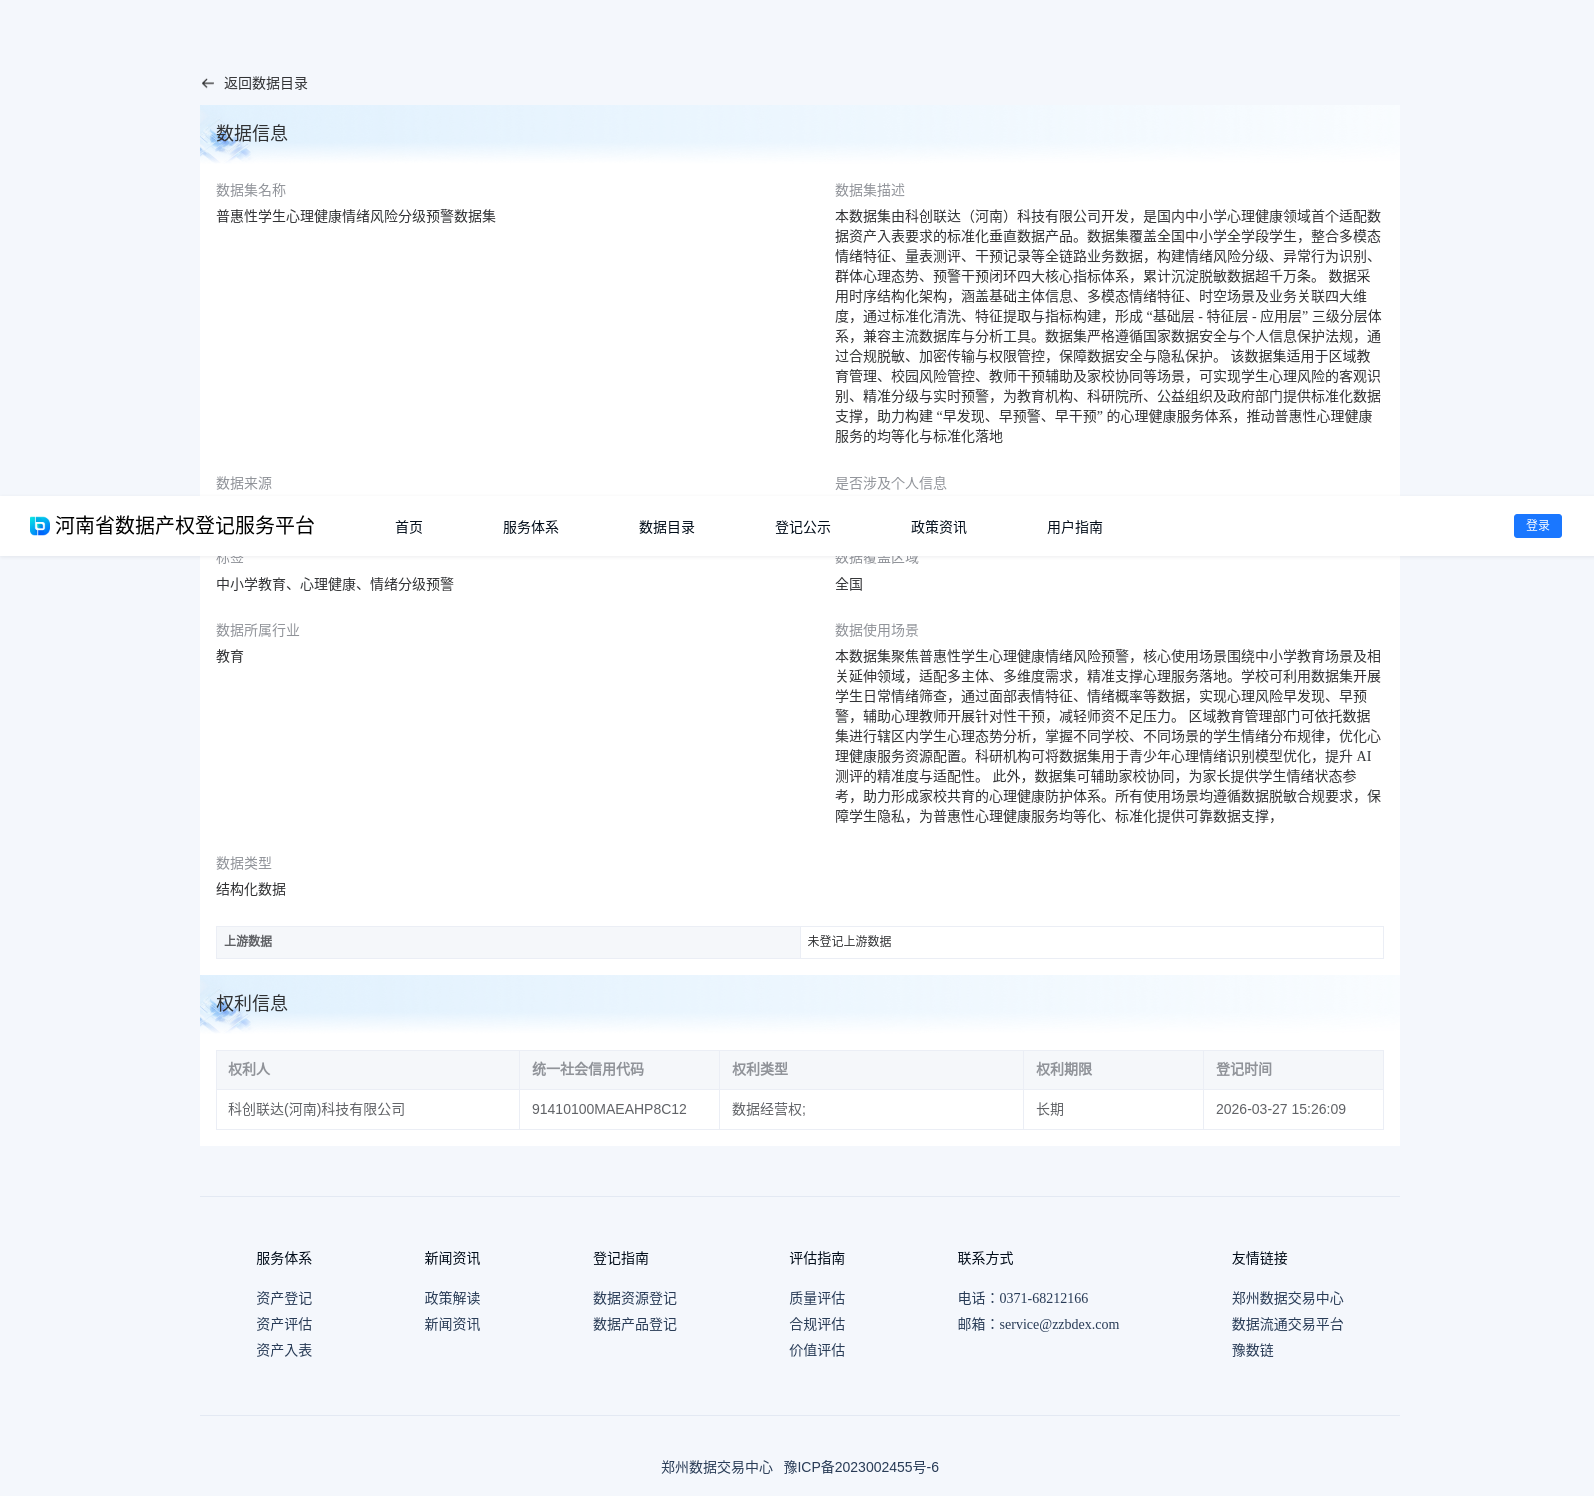Click tags value 中小学教育、心理健康、情绪分级预警
Image resolution: width=1594 pixels, height=1496 pixels.
335,584
